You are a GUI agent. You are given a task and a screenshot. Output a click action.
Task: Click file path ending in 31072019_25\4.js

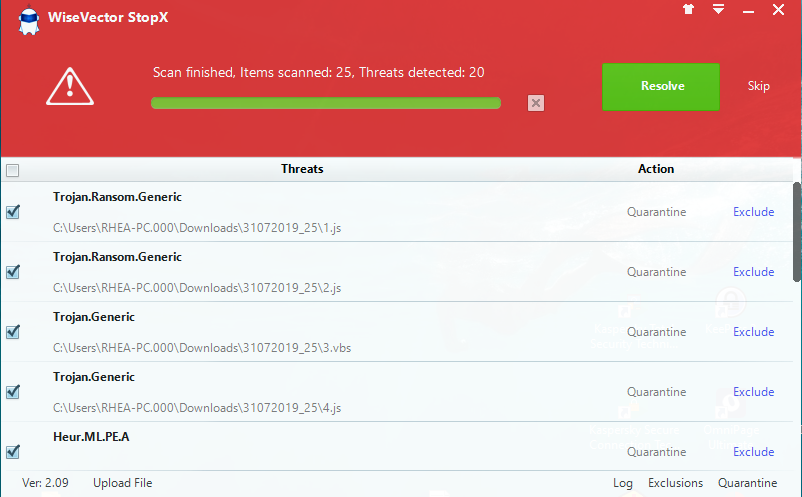(197, 408)
